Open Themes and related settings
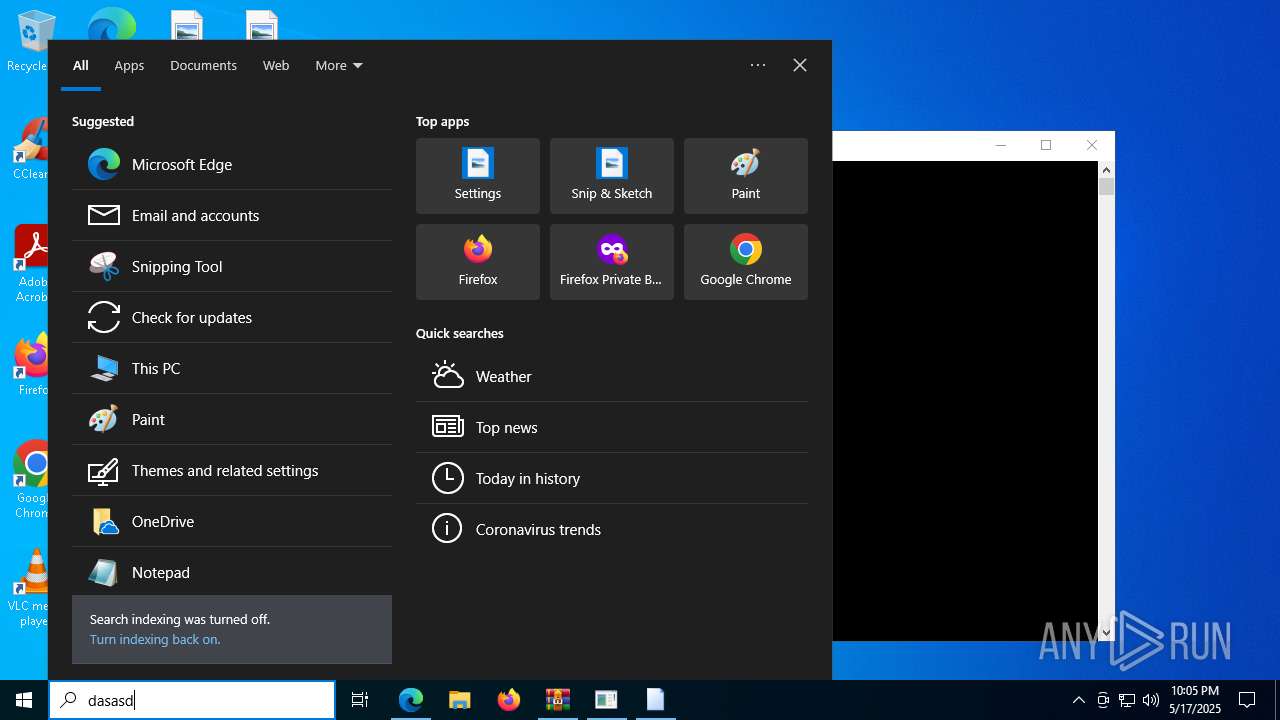Screen dimensions: 1280x720 coord(232,470)
